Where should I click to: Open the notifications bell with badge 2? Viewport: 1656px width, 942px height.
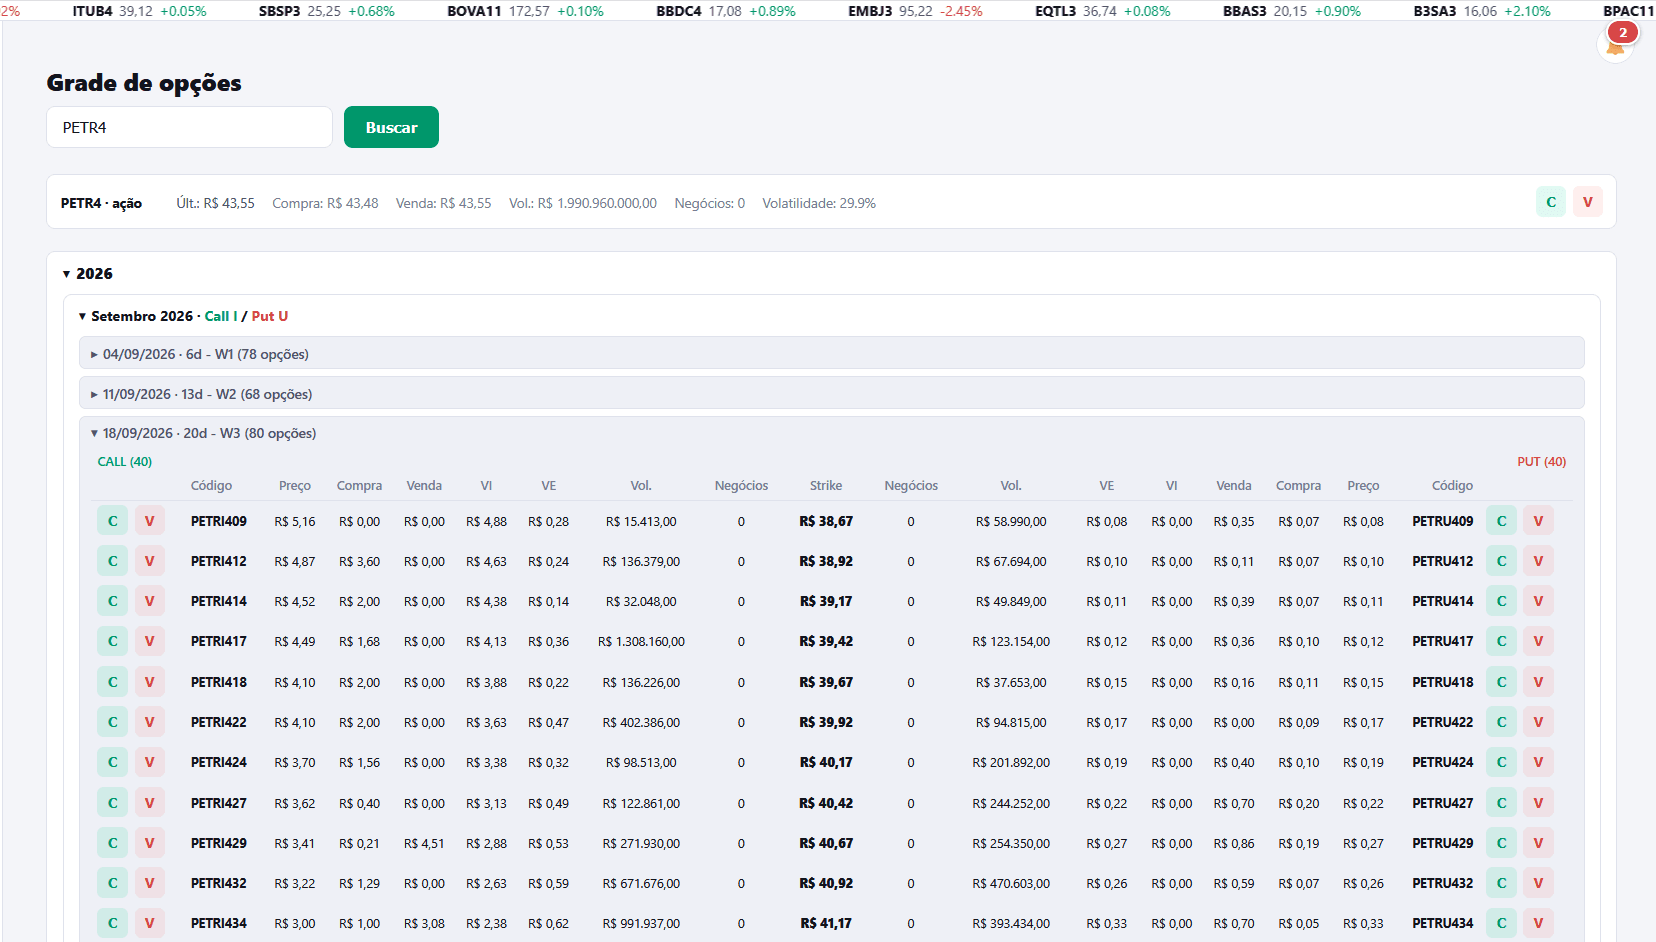(x=1616, y=42)
